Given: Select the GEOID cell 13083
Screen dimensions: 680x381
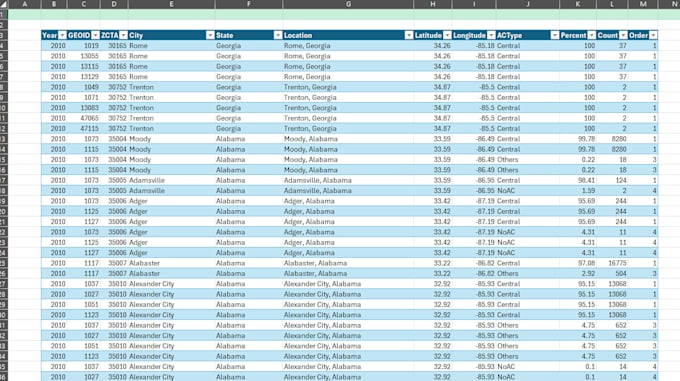Looking at the screenshot, I should pos(83,108).
